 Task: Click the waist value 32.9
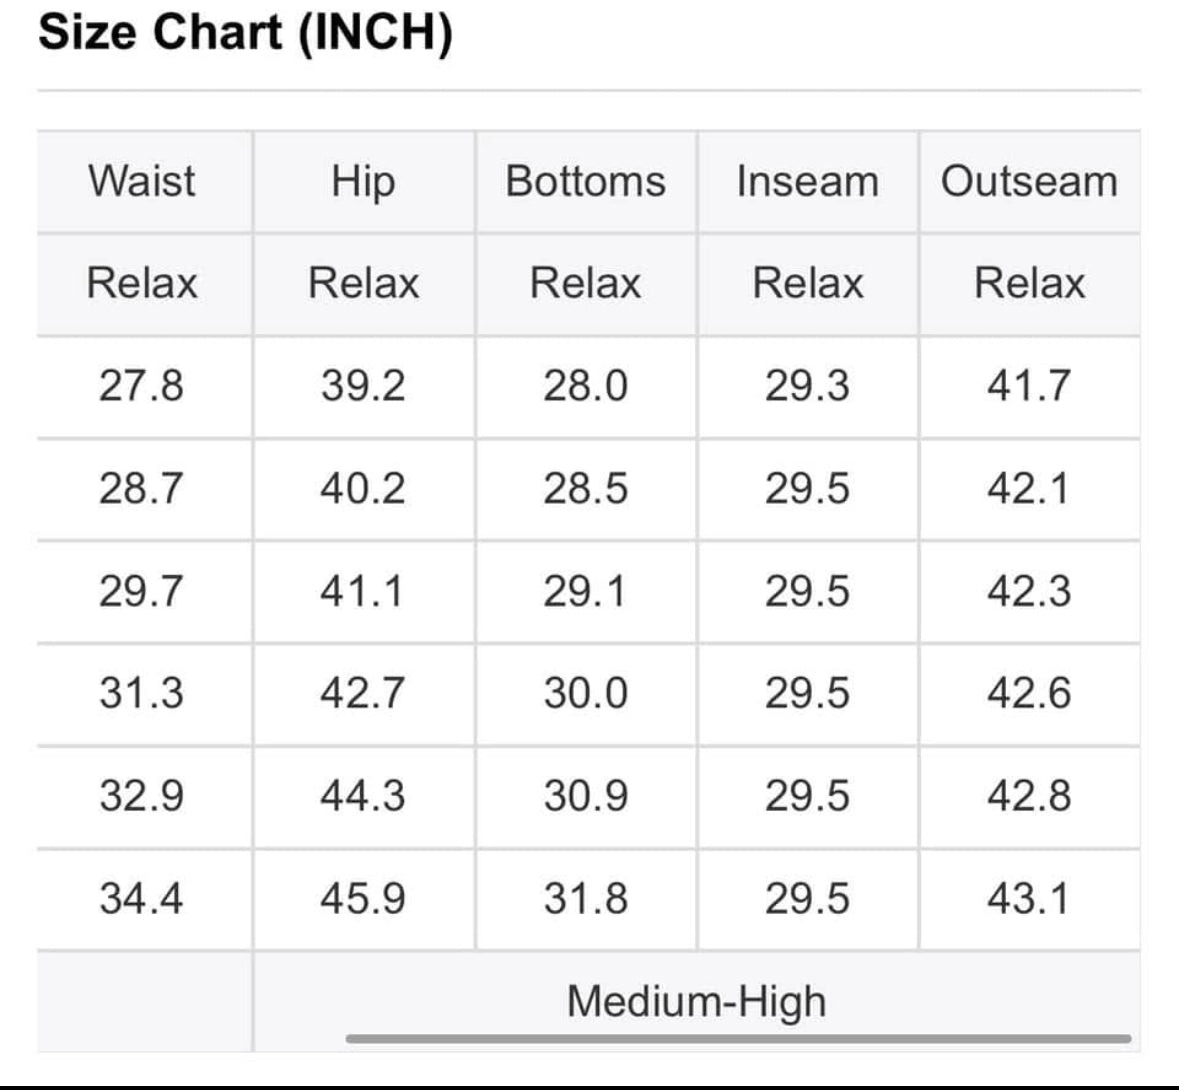tap(141, 795)
